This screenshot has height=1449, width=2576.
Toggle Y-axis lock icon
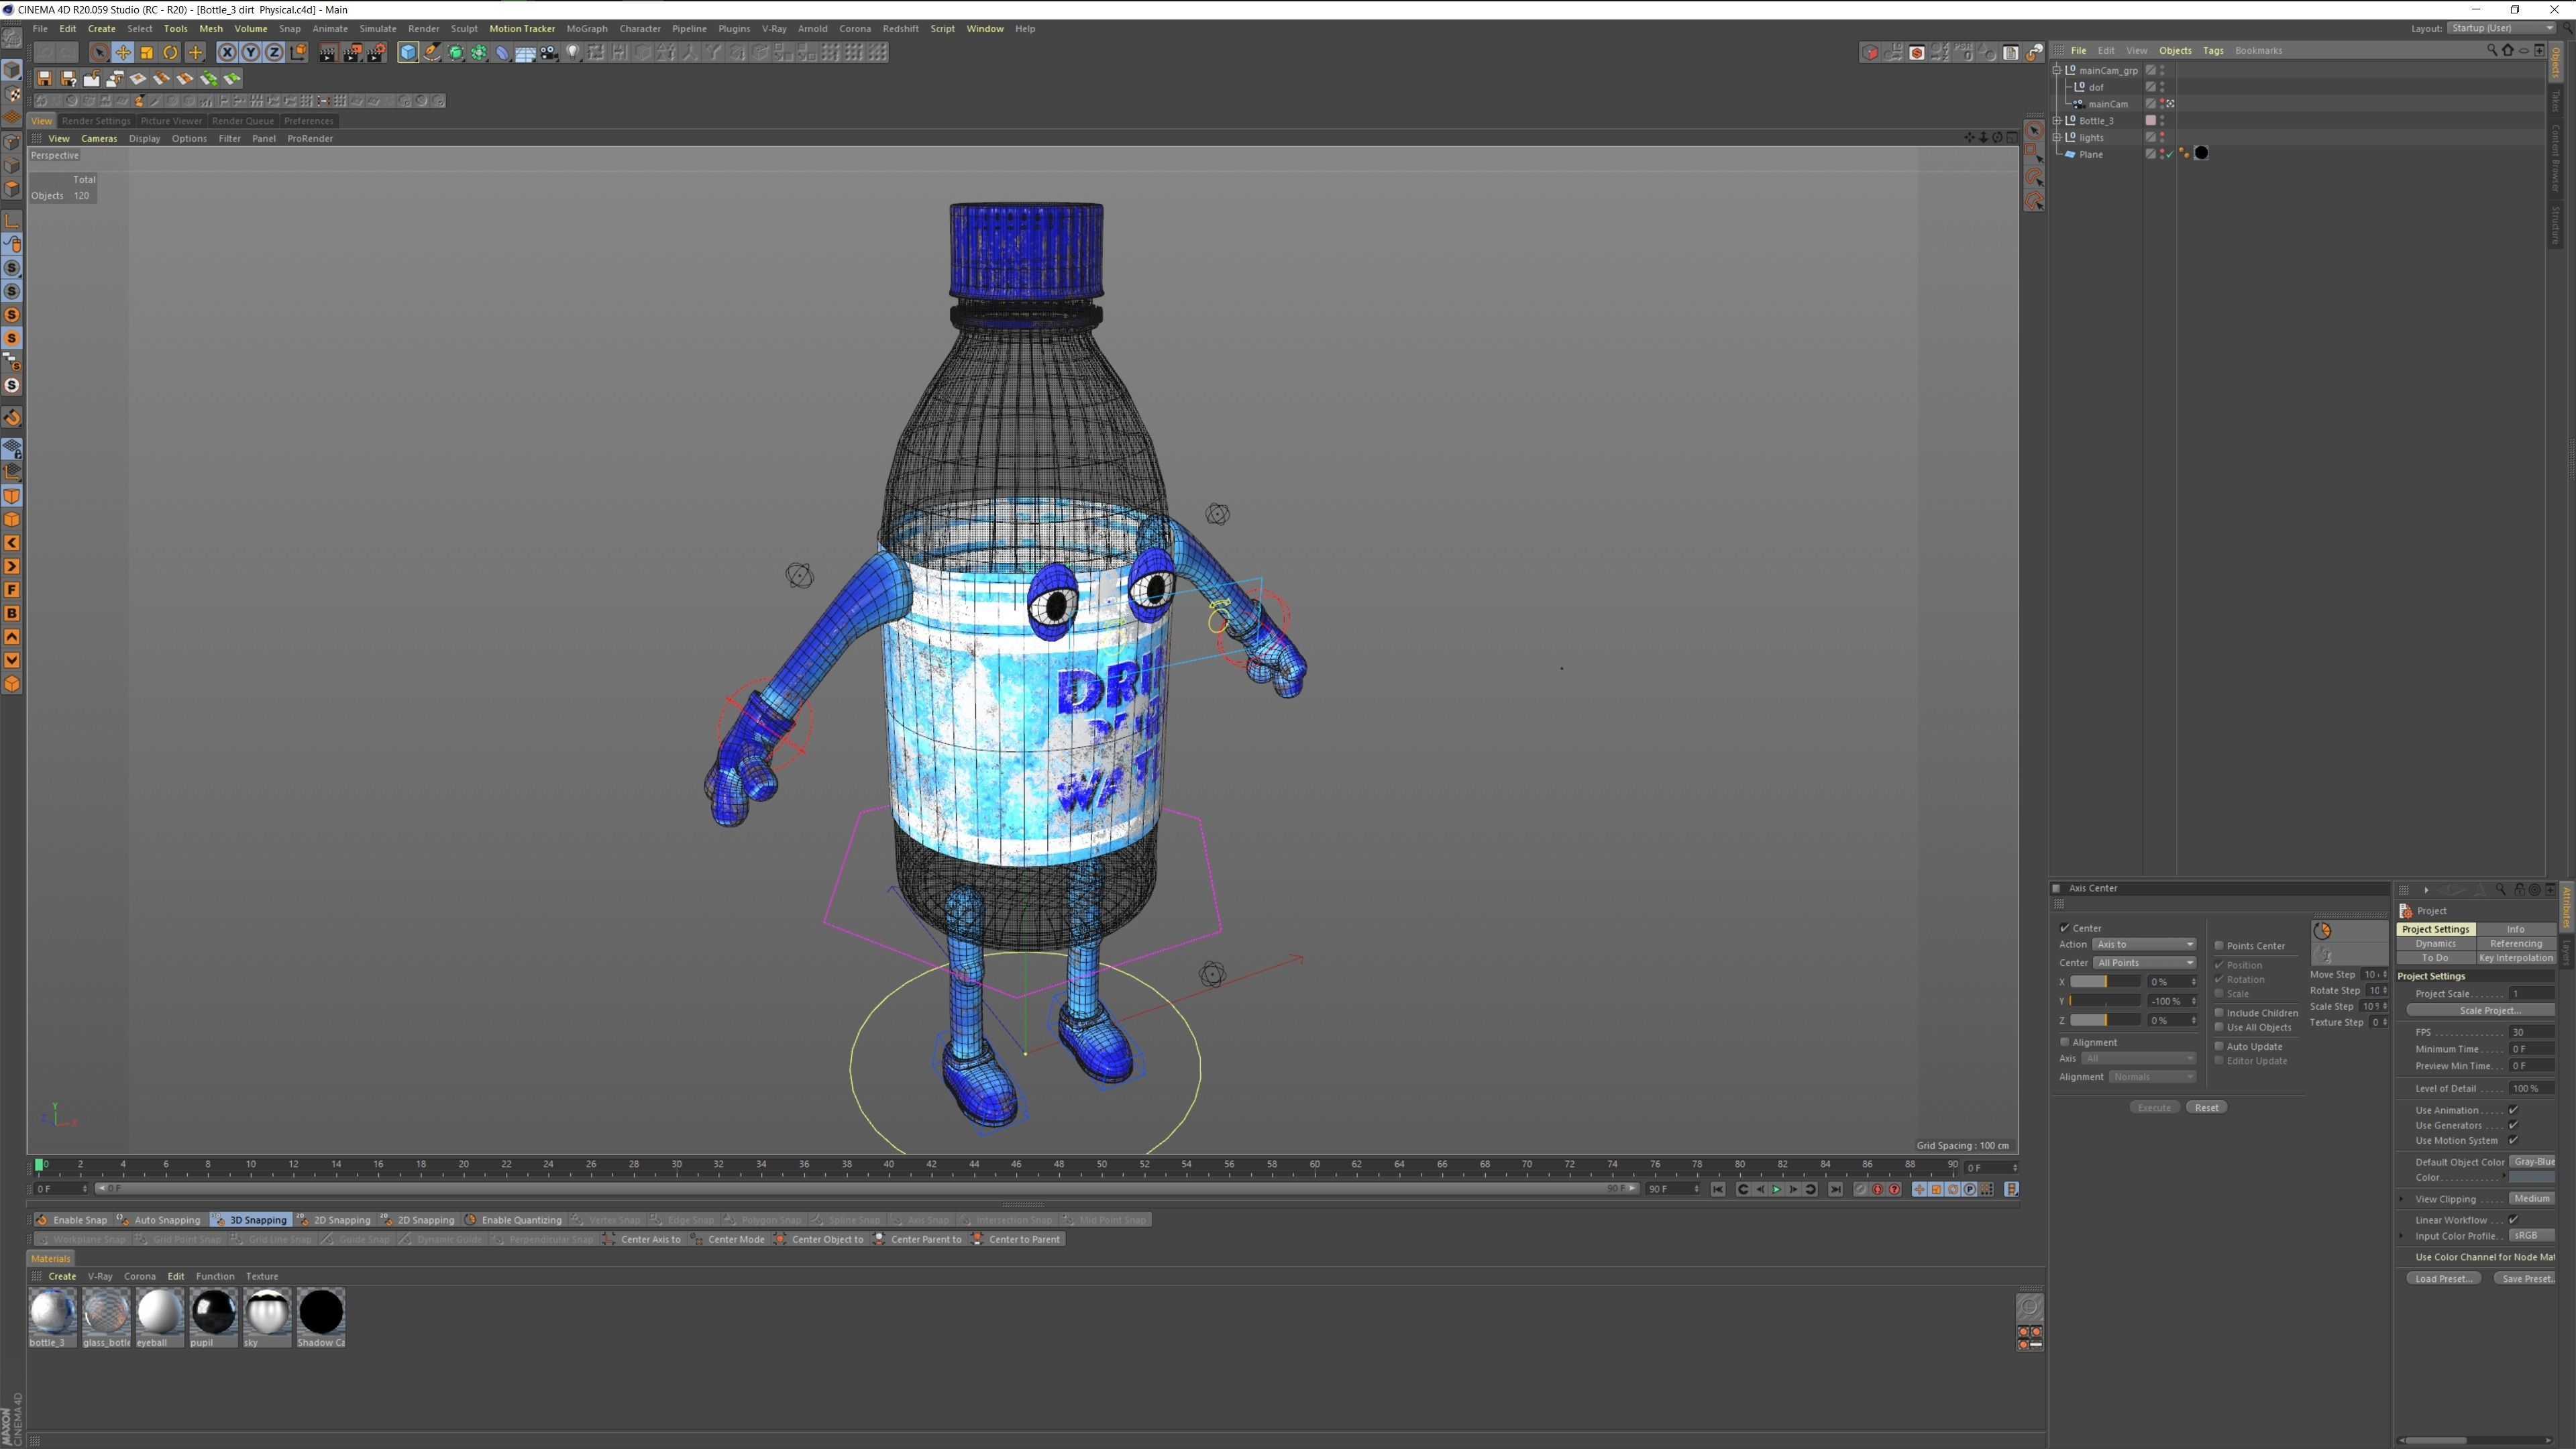pos(250,52)
